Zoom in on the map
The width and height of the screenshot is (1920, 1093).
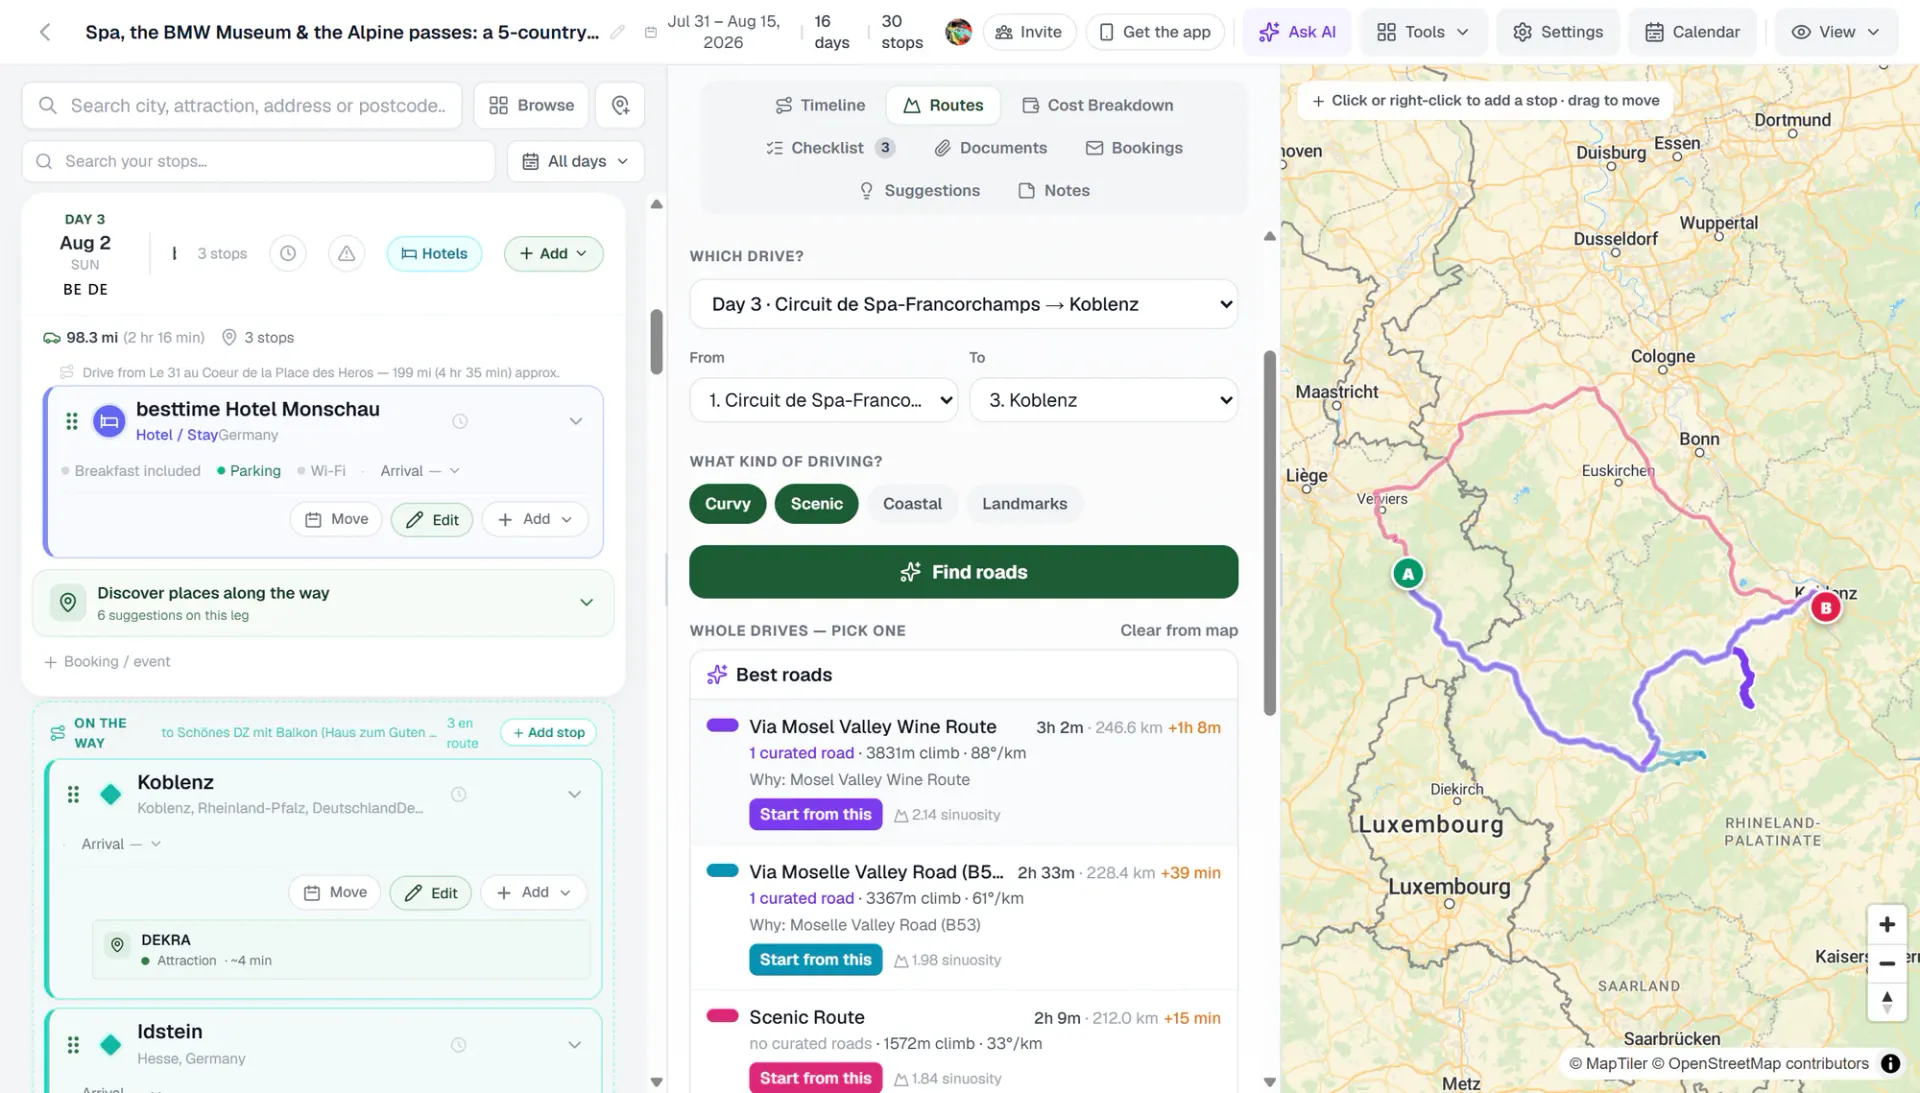1887,925
